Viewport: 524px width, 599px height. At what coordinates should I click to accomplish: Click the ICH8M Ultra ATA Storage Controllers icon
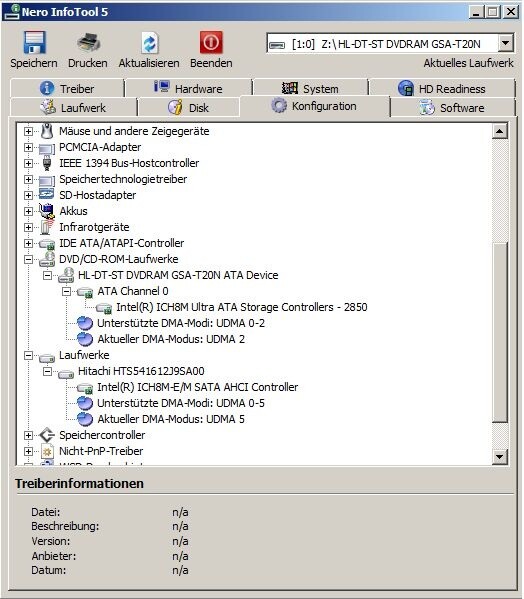pos(104,308)
